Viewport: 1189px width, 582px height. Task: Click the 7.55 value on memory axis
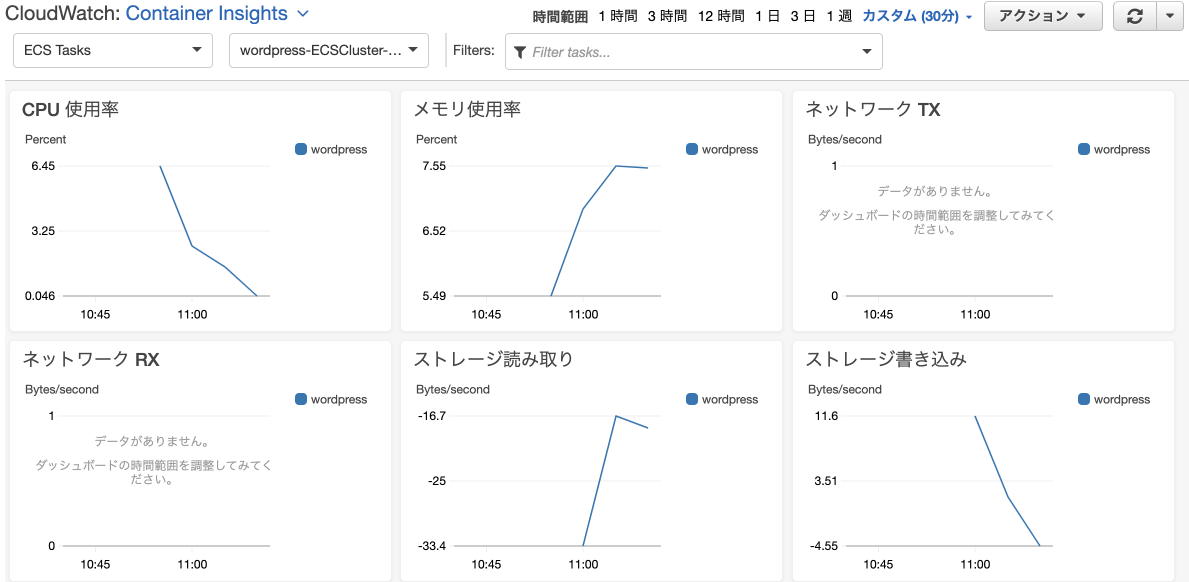point(433,166)
